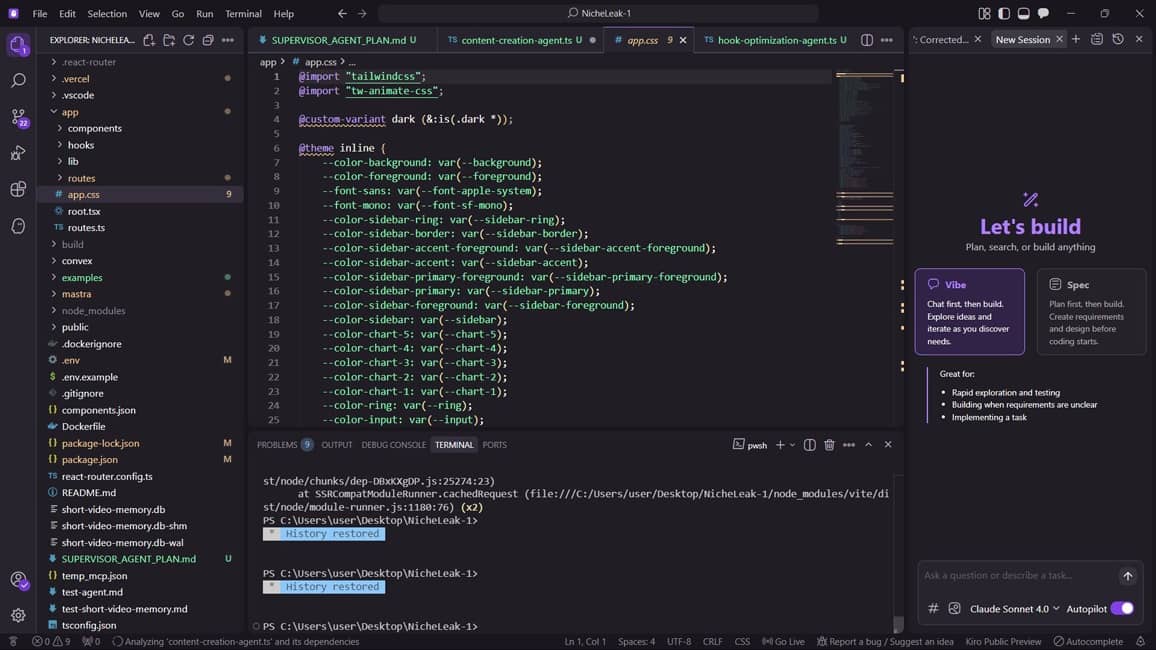Toggle the Autopilot switch

point(1121,608)
